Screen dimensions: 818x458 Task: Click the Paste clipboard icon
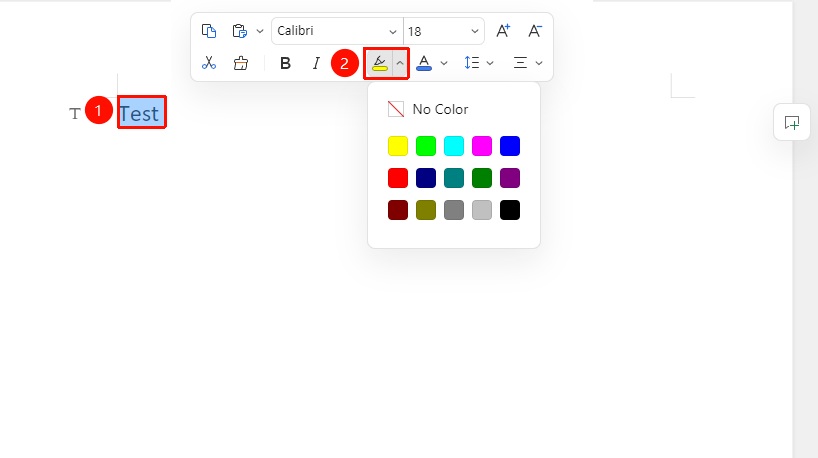[239, 31]
